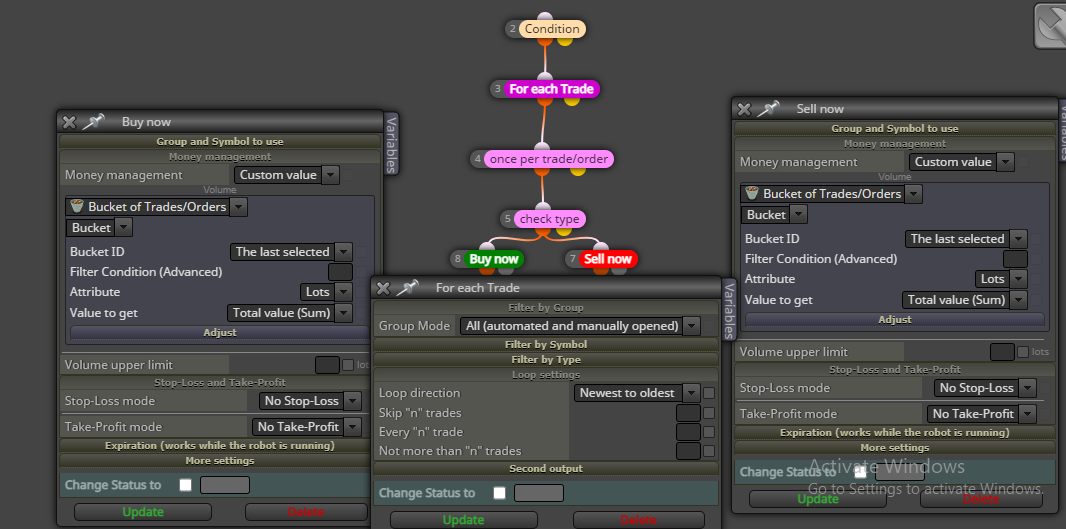This screenshot has height=529, width=1066.
Task: Toggle the Not more than "n" trades checkbox
Action: [x=709, y=451]
